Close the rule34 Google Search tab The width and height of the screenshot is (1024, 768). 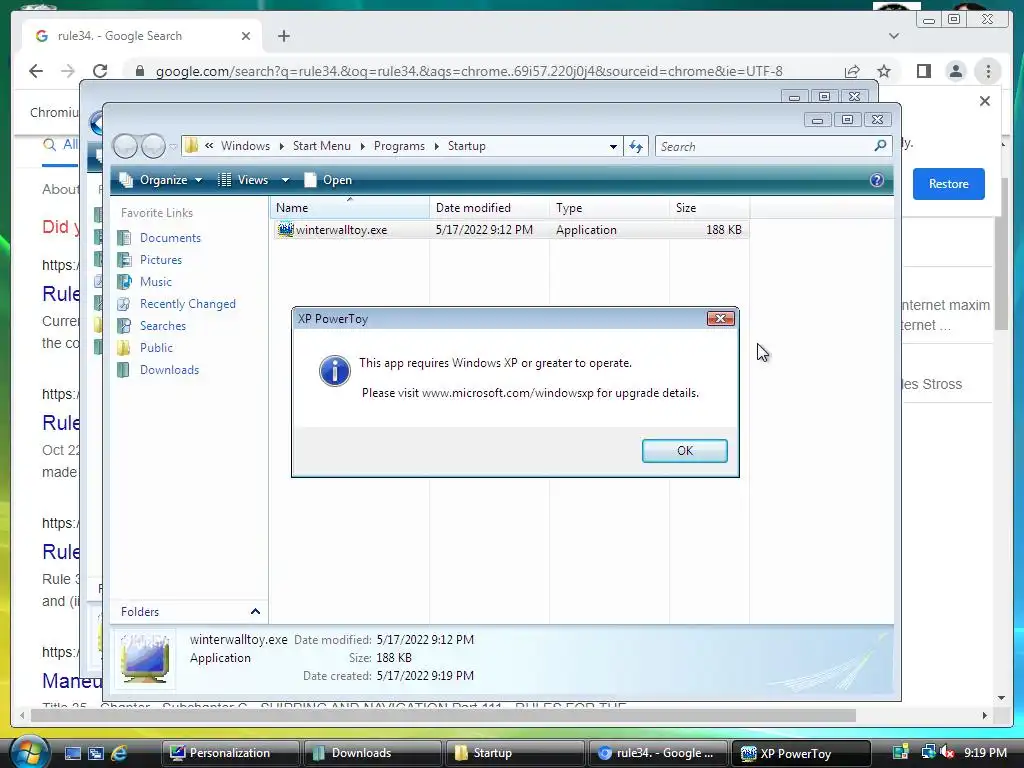click(246, 36)
